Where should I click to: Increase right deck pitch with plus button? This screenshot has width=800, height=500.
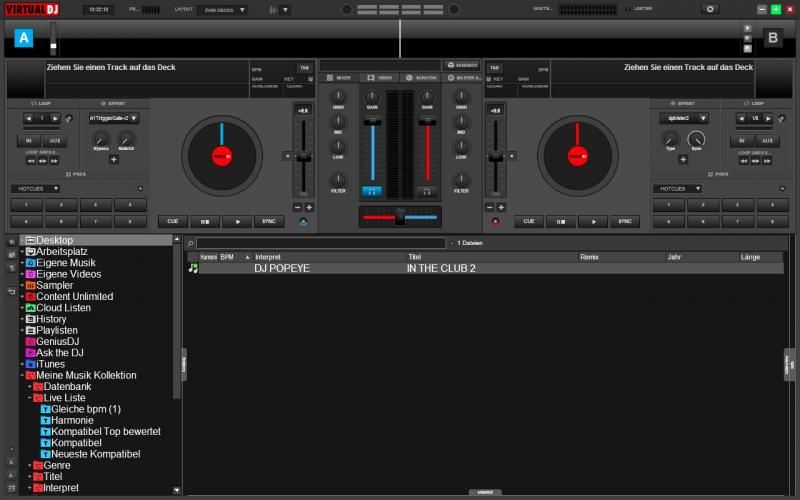(x=501, y=208)
